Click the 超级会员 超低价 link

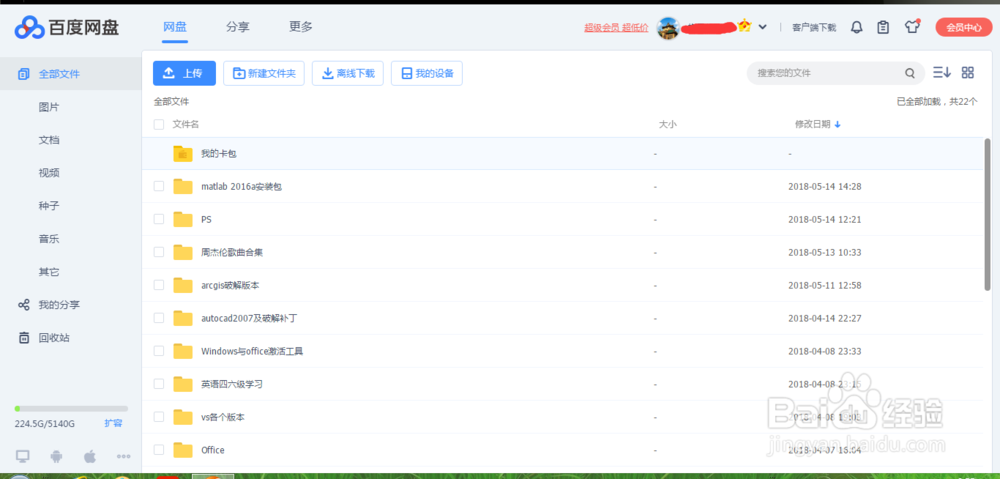[x=616, y=28]
